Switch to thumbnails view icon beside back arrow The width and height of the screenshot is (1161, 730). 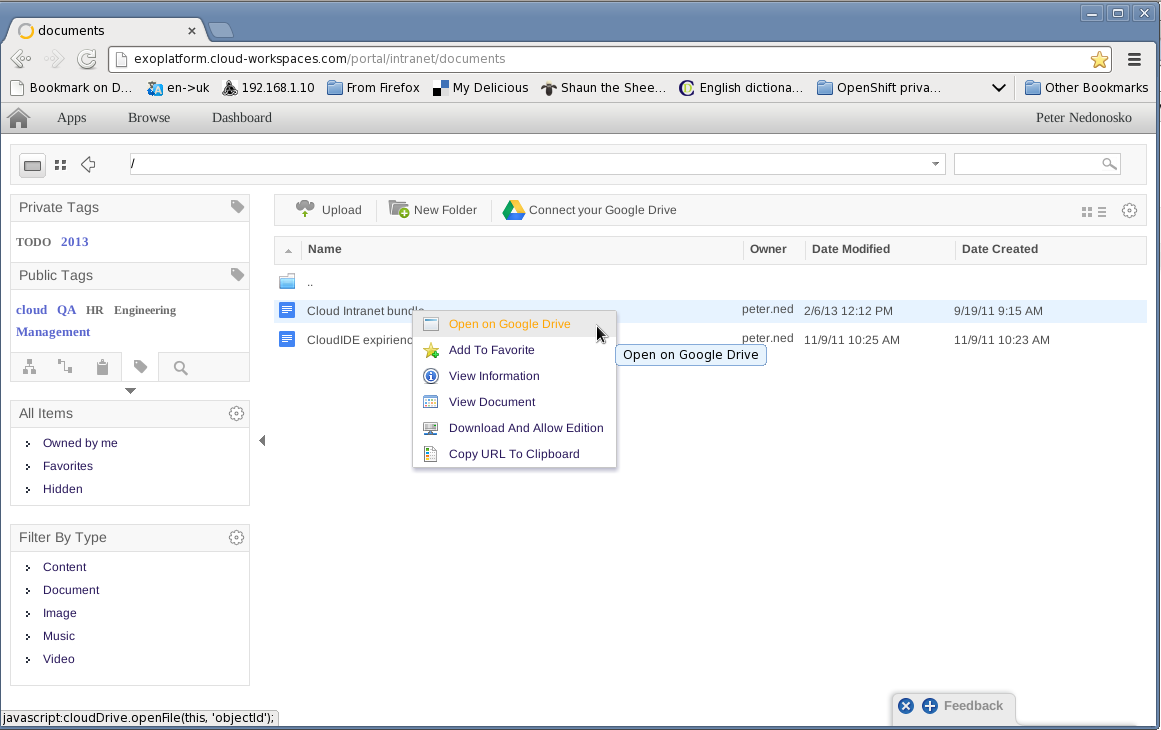[x=61, y=165]
